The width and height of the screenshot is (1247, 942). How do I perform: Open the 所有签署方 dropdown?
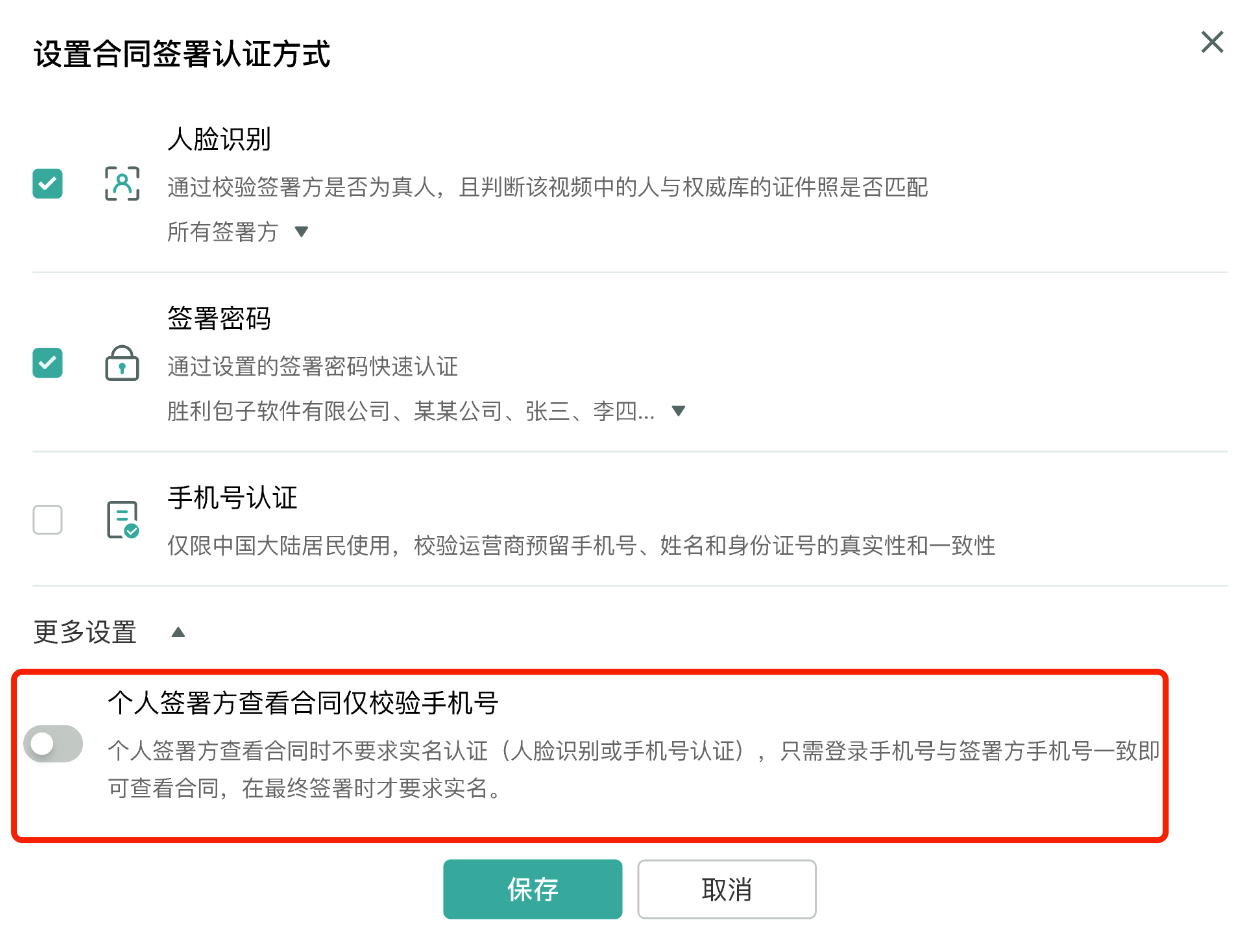(x=239, y=232)
